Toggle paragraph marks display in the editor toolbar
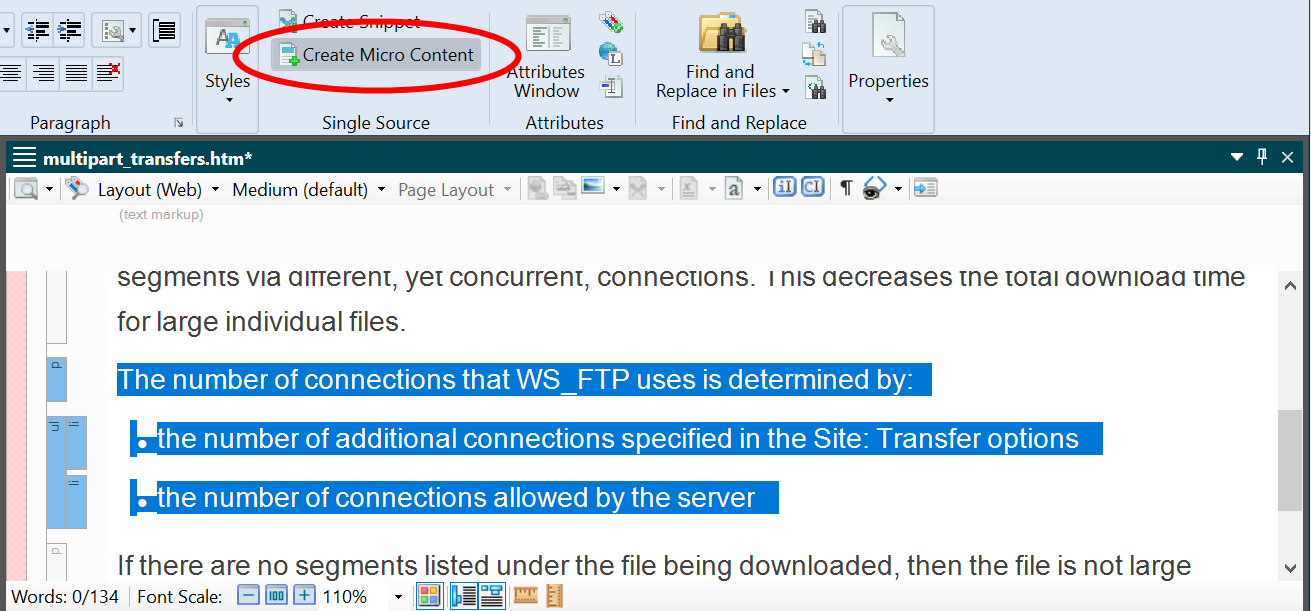 [844, 187]
